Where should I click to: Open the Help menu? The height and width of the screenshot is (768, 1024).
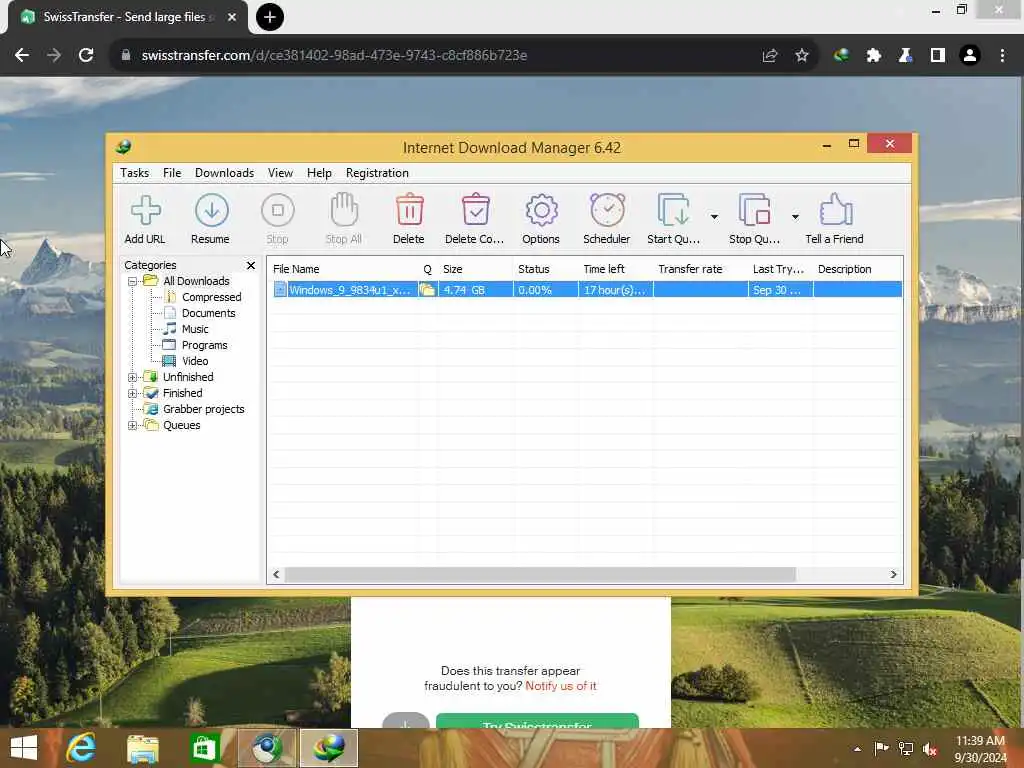click(x=319, y=172)
